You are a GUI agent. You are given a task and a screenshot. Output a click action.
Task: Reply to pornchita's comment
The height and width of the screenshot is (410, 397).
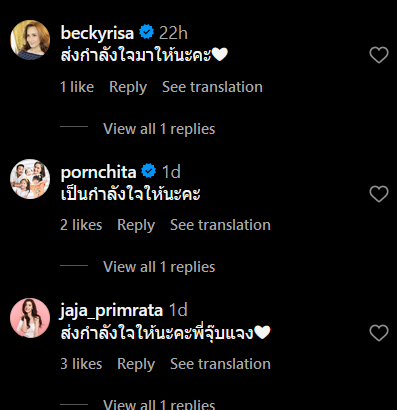point(136,225)
